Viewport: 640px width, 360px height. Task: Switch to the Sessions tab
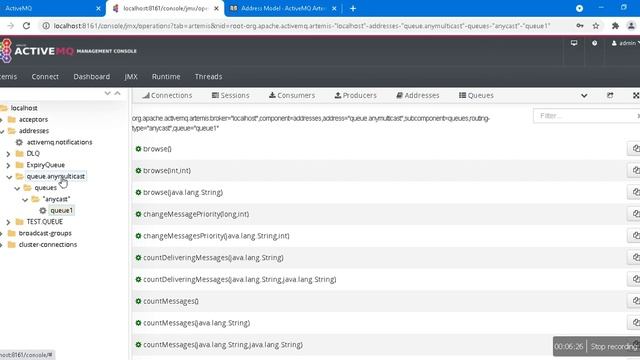231,96
